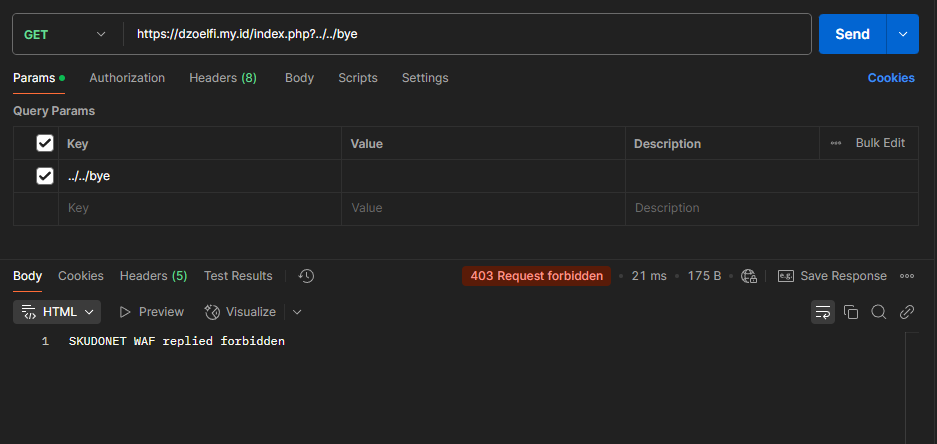Copy response body with copy icon
The image size is (937, 444).
[851, 312]
